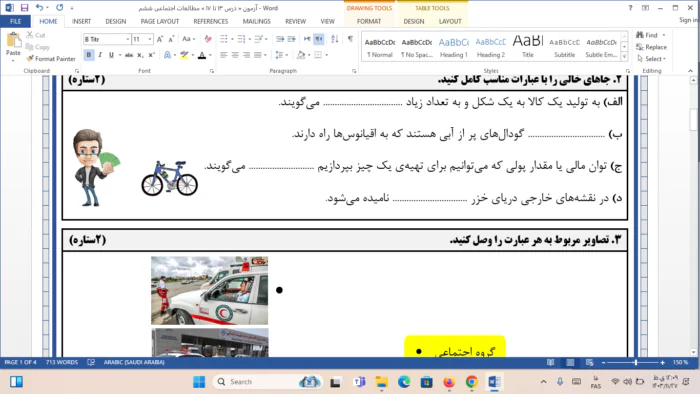Screen dimensions: 700x394
Task: Increase font size with Grow Font
Action: (160, 39)
